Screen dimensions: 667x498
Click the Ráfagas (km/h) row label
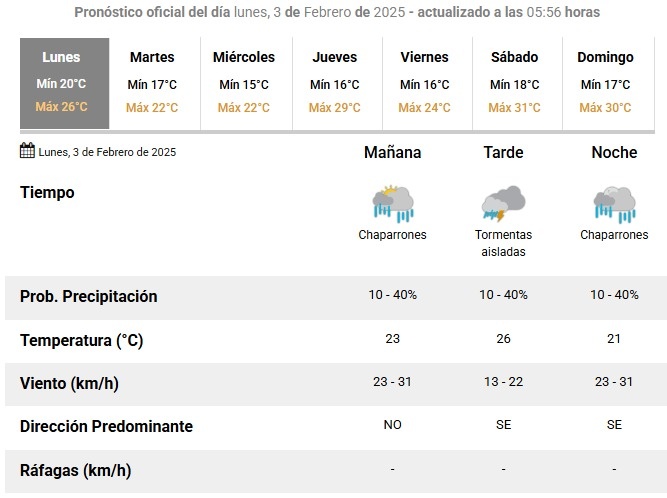coord(75,470)
